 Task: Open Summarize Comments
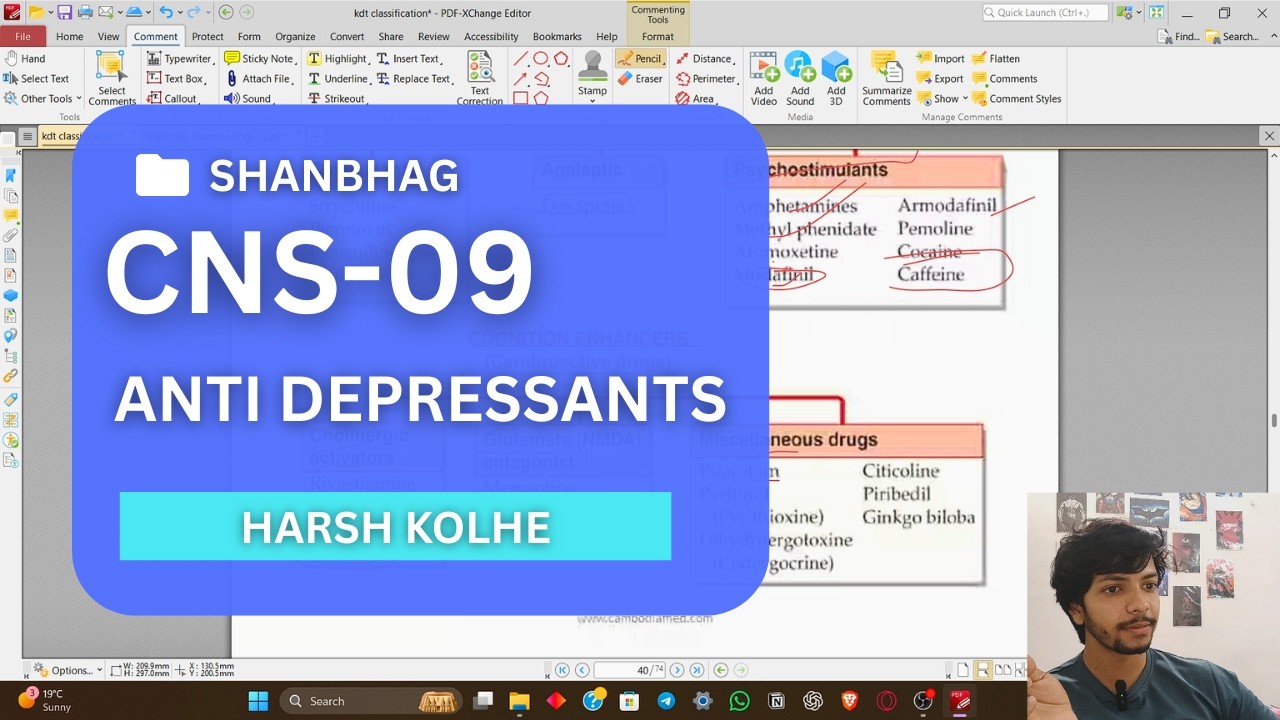coord(887,78)
